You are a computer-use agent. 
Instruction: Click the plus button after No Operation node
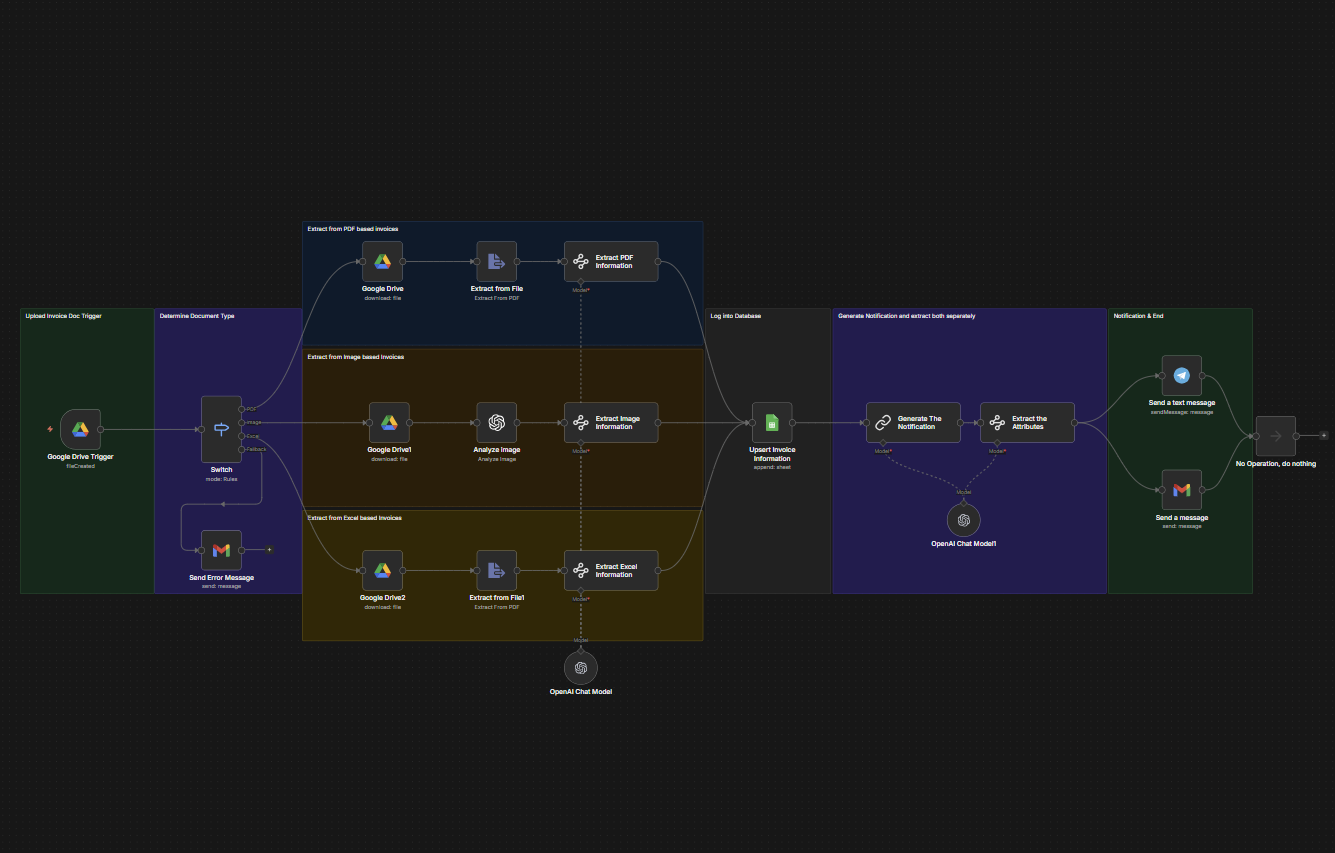[x=1324, y=435]
